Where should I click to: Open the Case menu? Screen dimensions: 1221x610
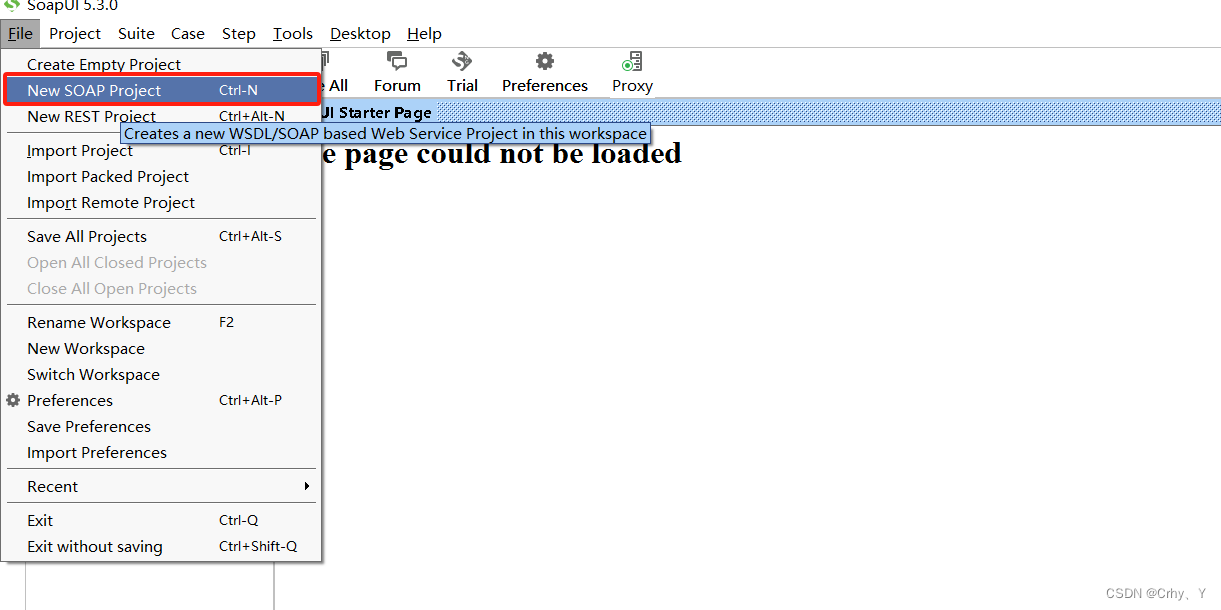point(188,34)
